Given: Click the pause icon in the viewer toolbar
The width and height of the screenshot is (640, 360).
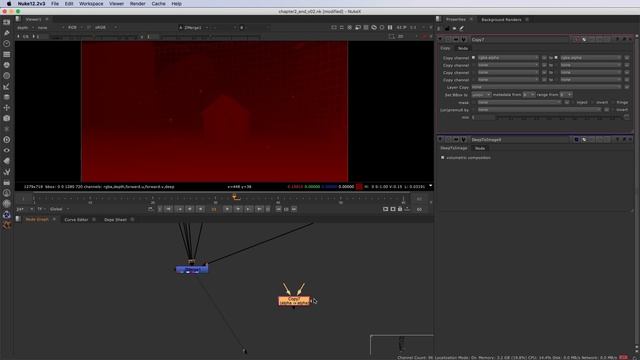Looking at the screenshot, I should tap(390, 27).
